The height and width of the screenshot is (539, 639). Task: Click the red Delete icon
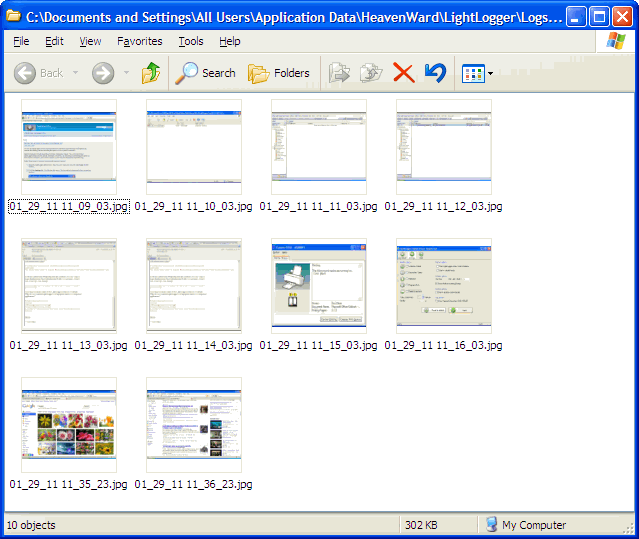tap(403, 73)
